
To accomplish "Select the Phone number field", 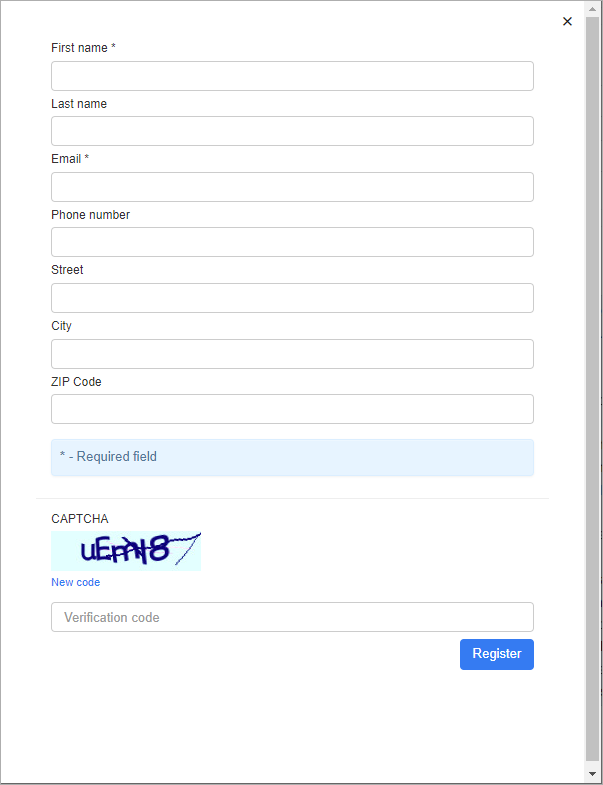I will pos(292,242).
